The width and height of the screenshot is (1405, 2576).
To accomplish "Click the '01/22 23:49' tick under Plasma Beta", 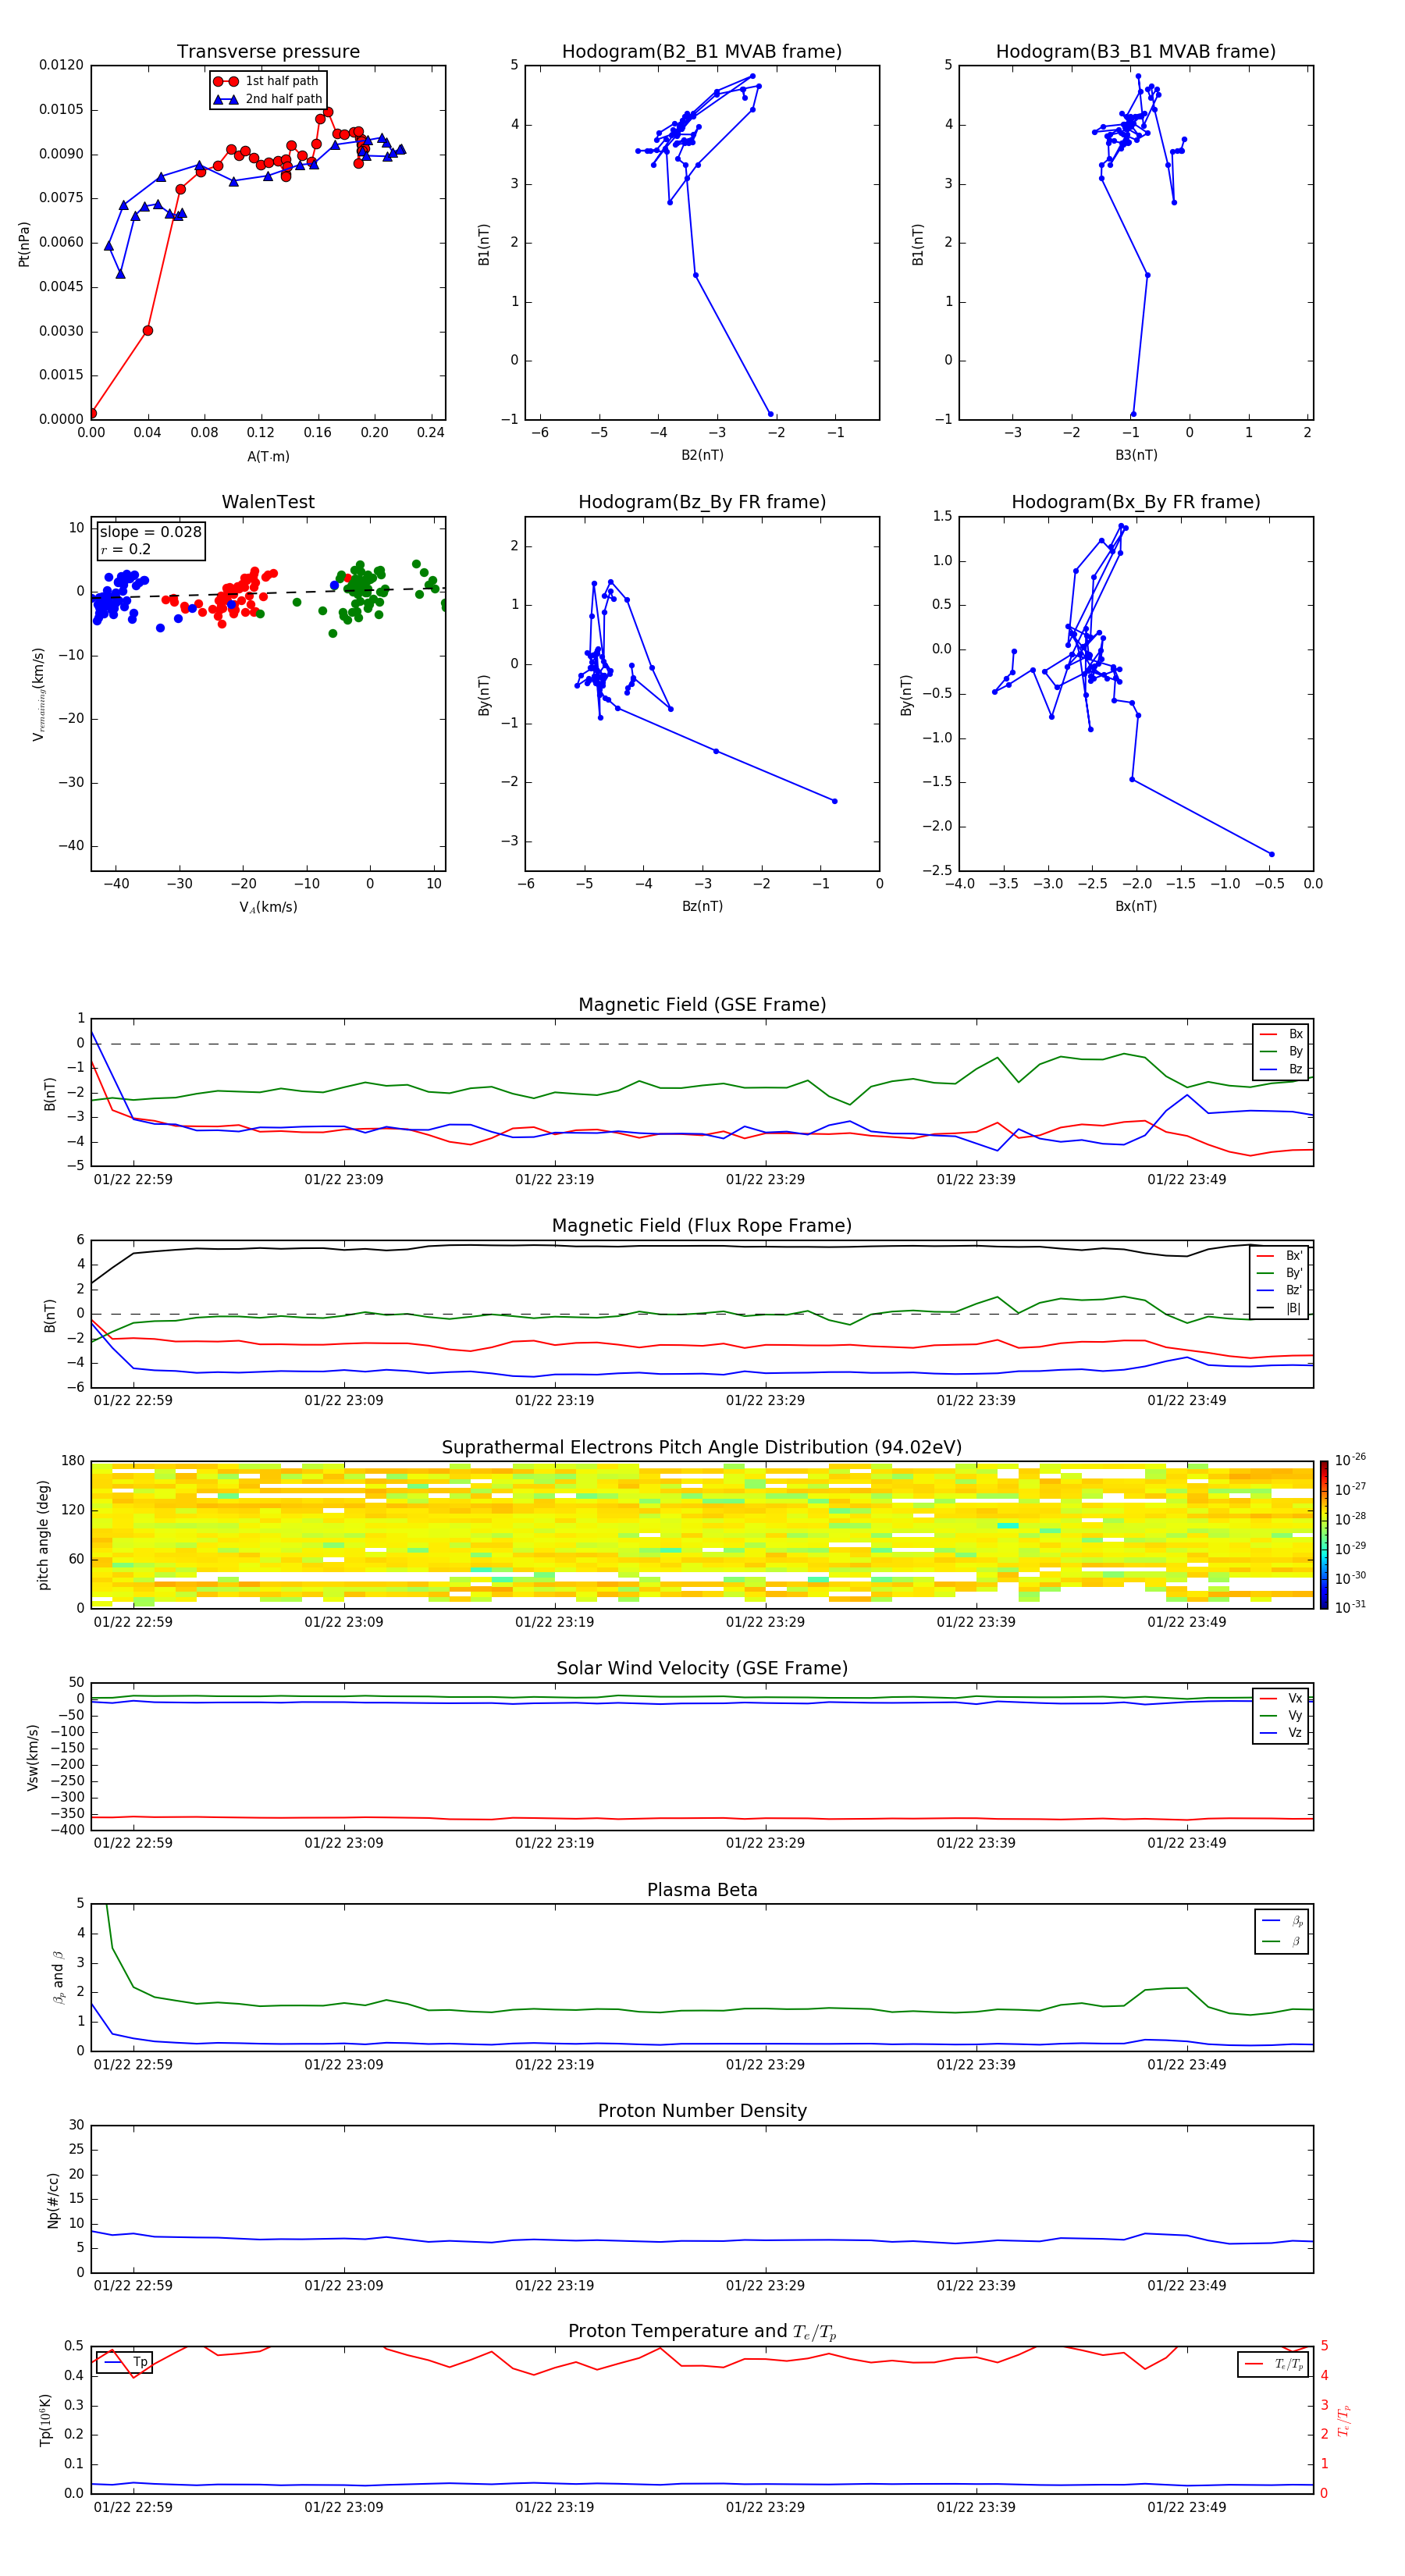I will point(1186,2064).
